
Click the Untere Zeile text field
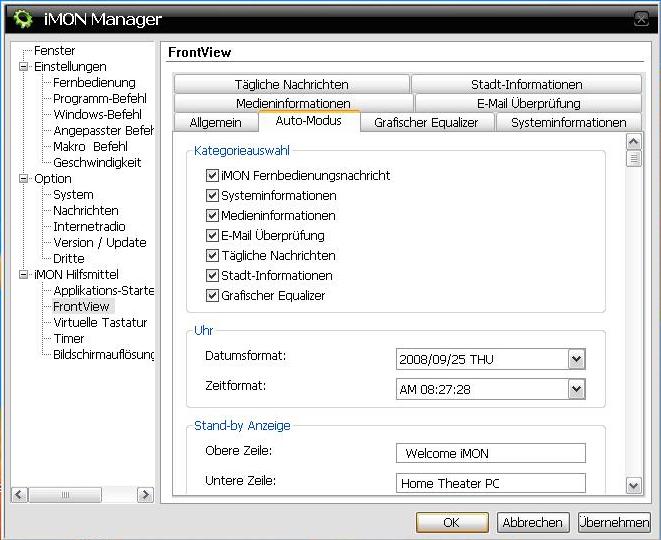click(491, 483)
